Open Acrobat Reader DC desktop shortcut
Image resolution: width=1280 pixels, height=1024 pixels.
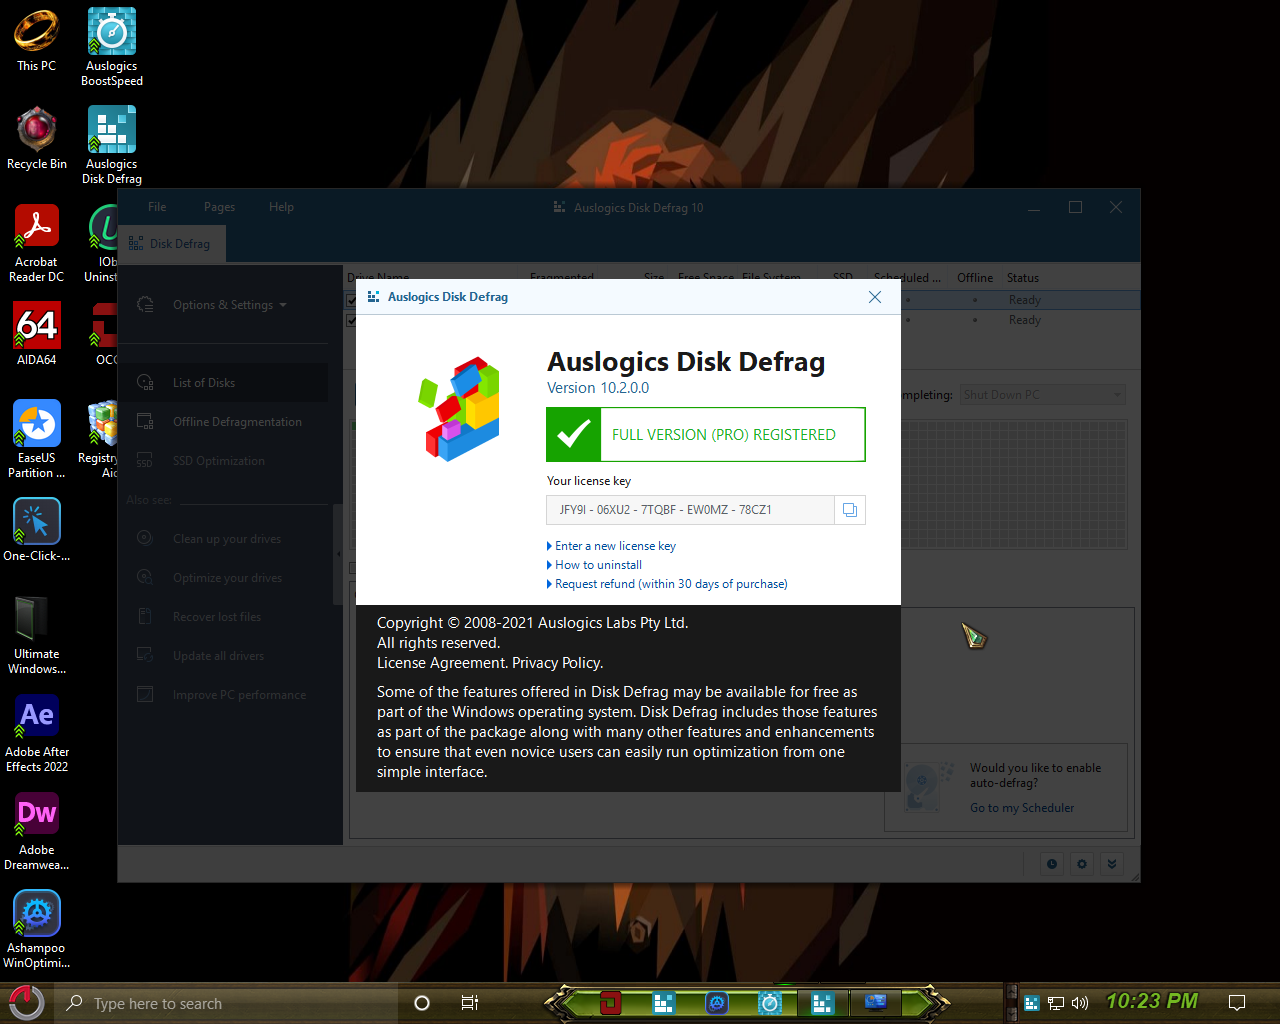click(37, 243)
